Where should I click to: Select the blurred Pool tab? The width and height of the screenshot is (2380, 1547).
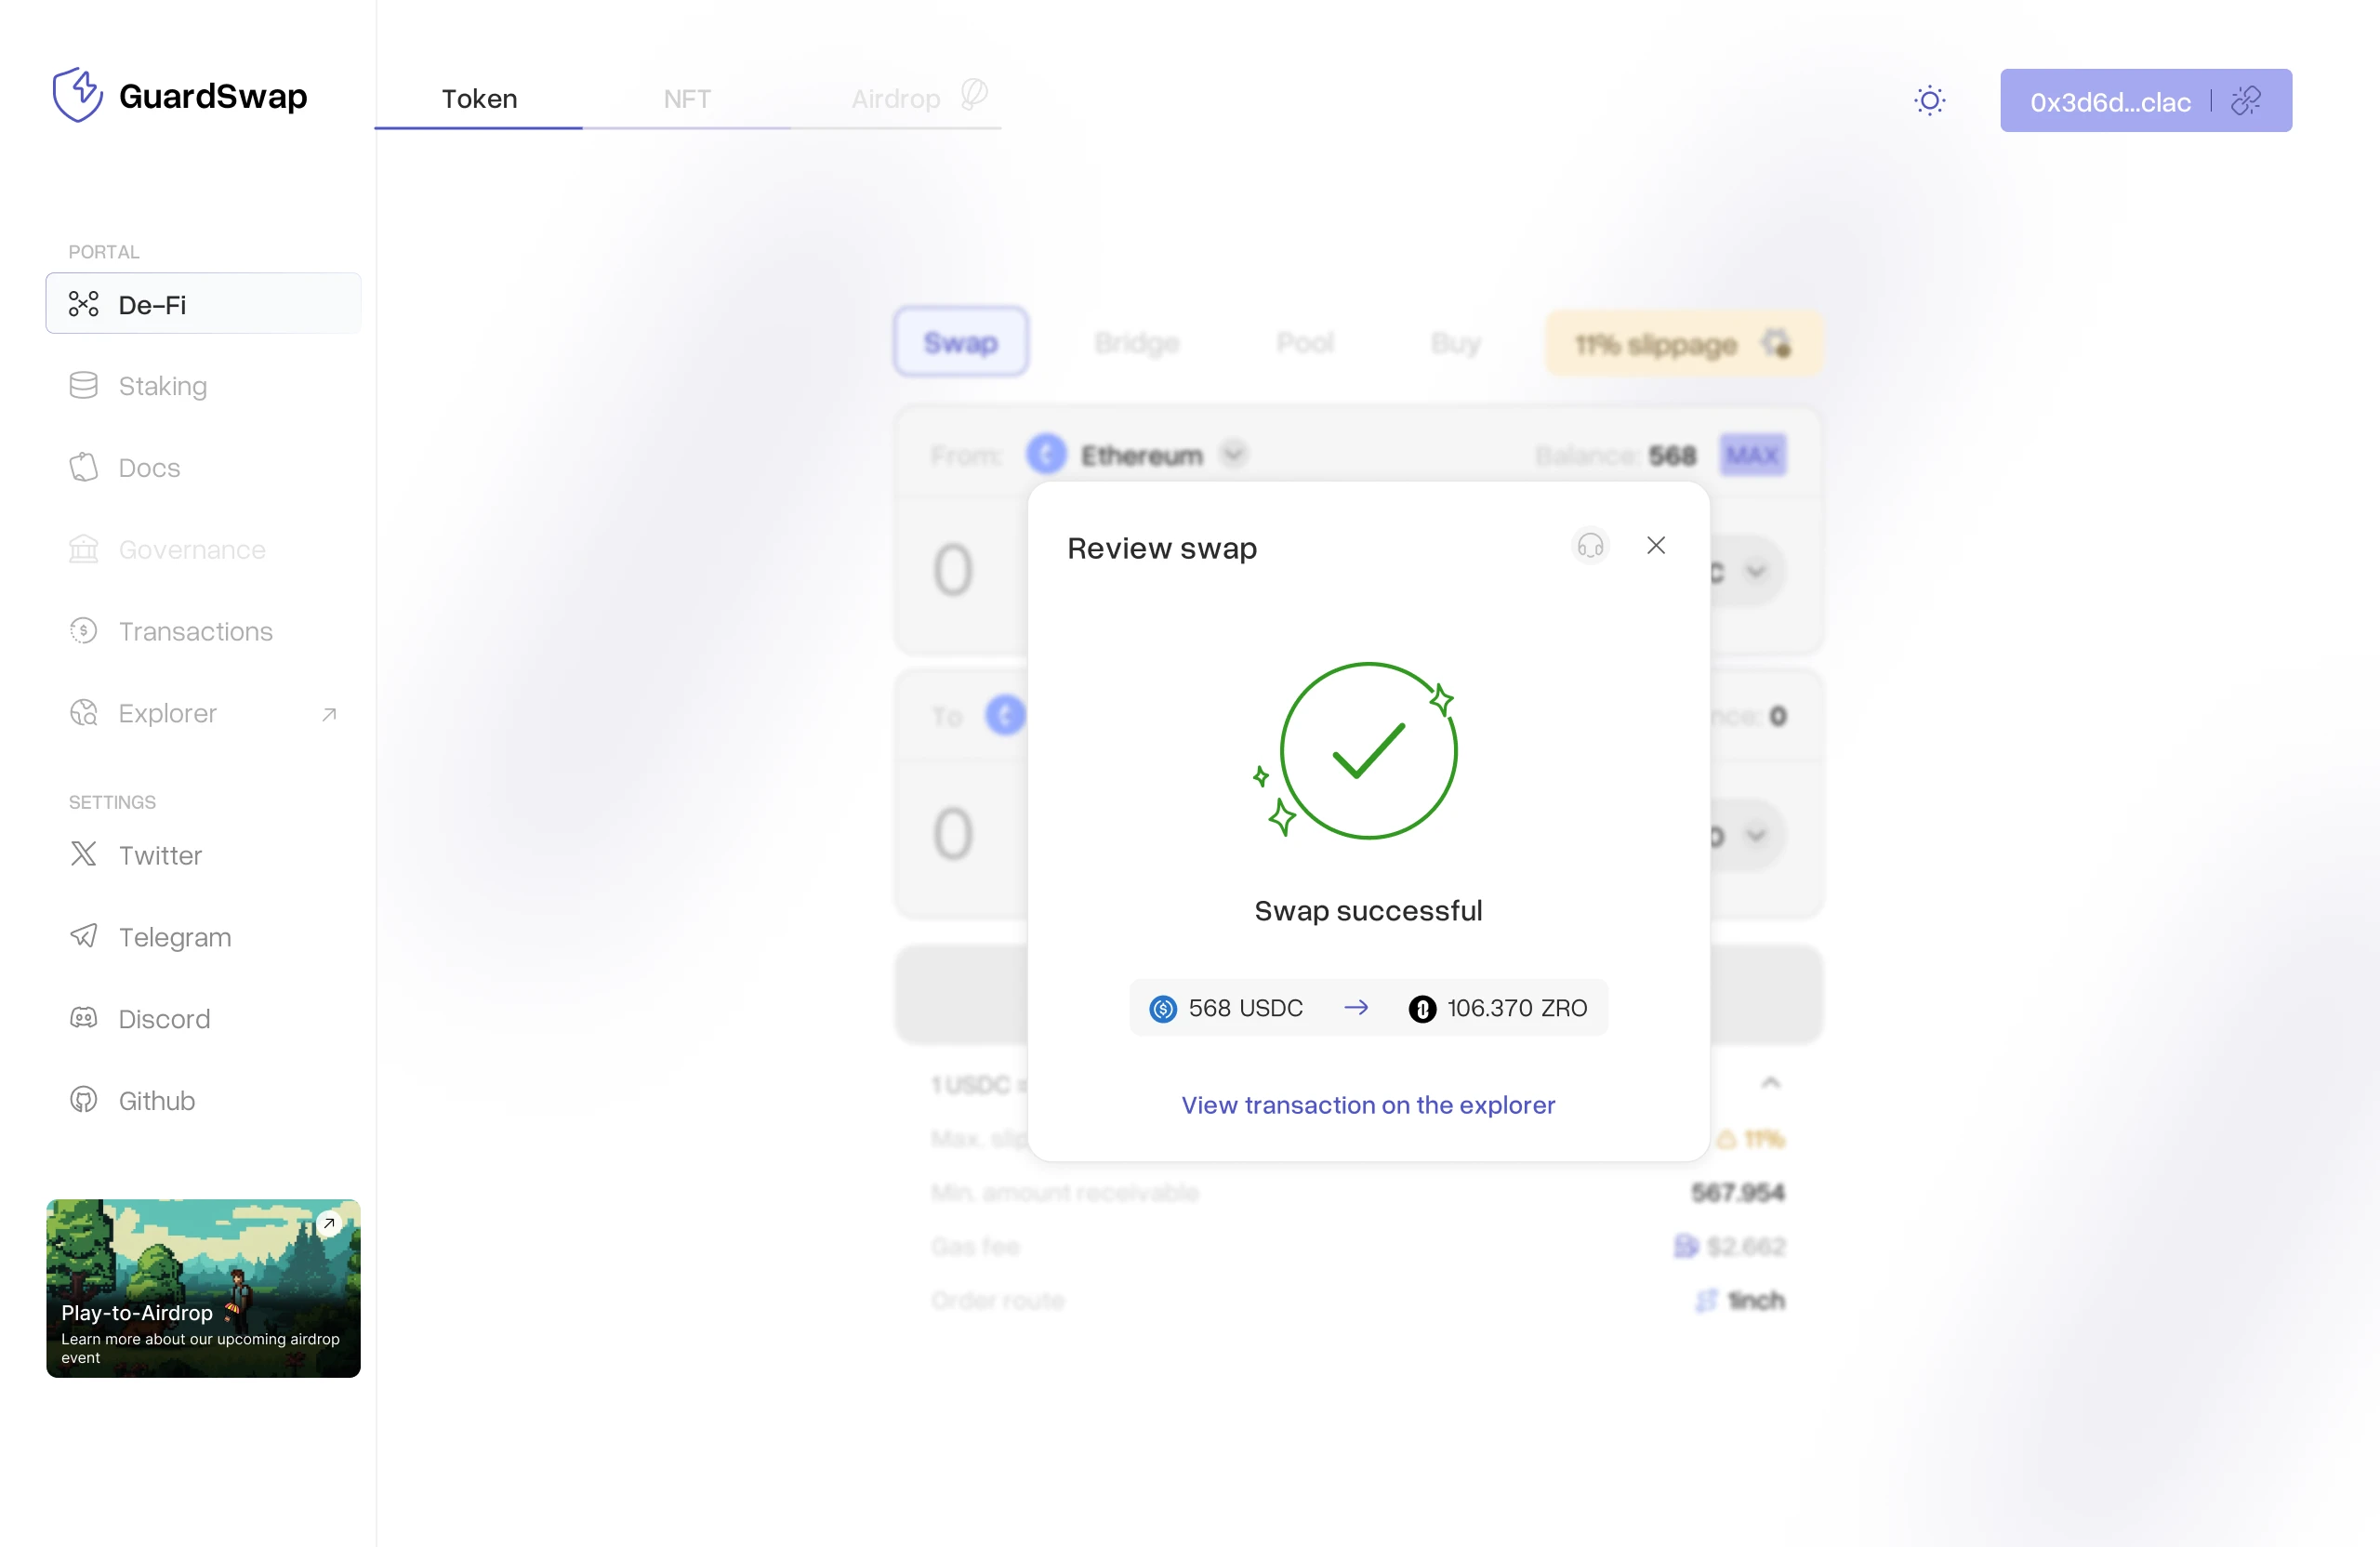(x=1305, y=342)
